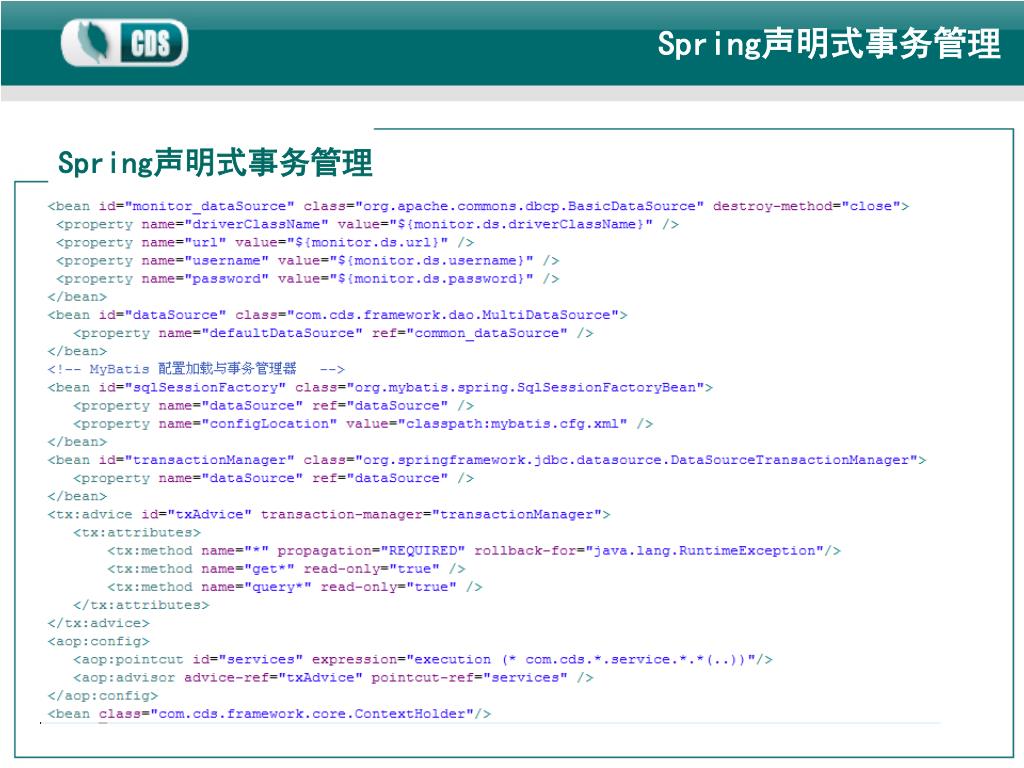Select the configLocation property line
This screenshot has width=1024, height=768.
(x=363, y=424)
